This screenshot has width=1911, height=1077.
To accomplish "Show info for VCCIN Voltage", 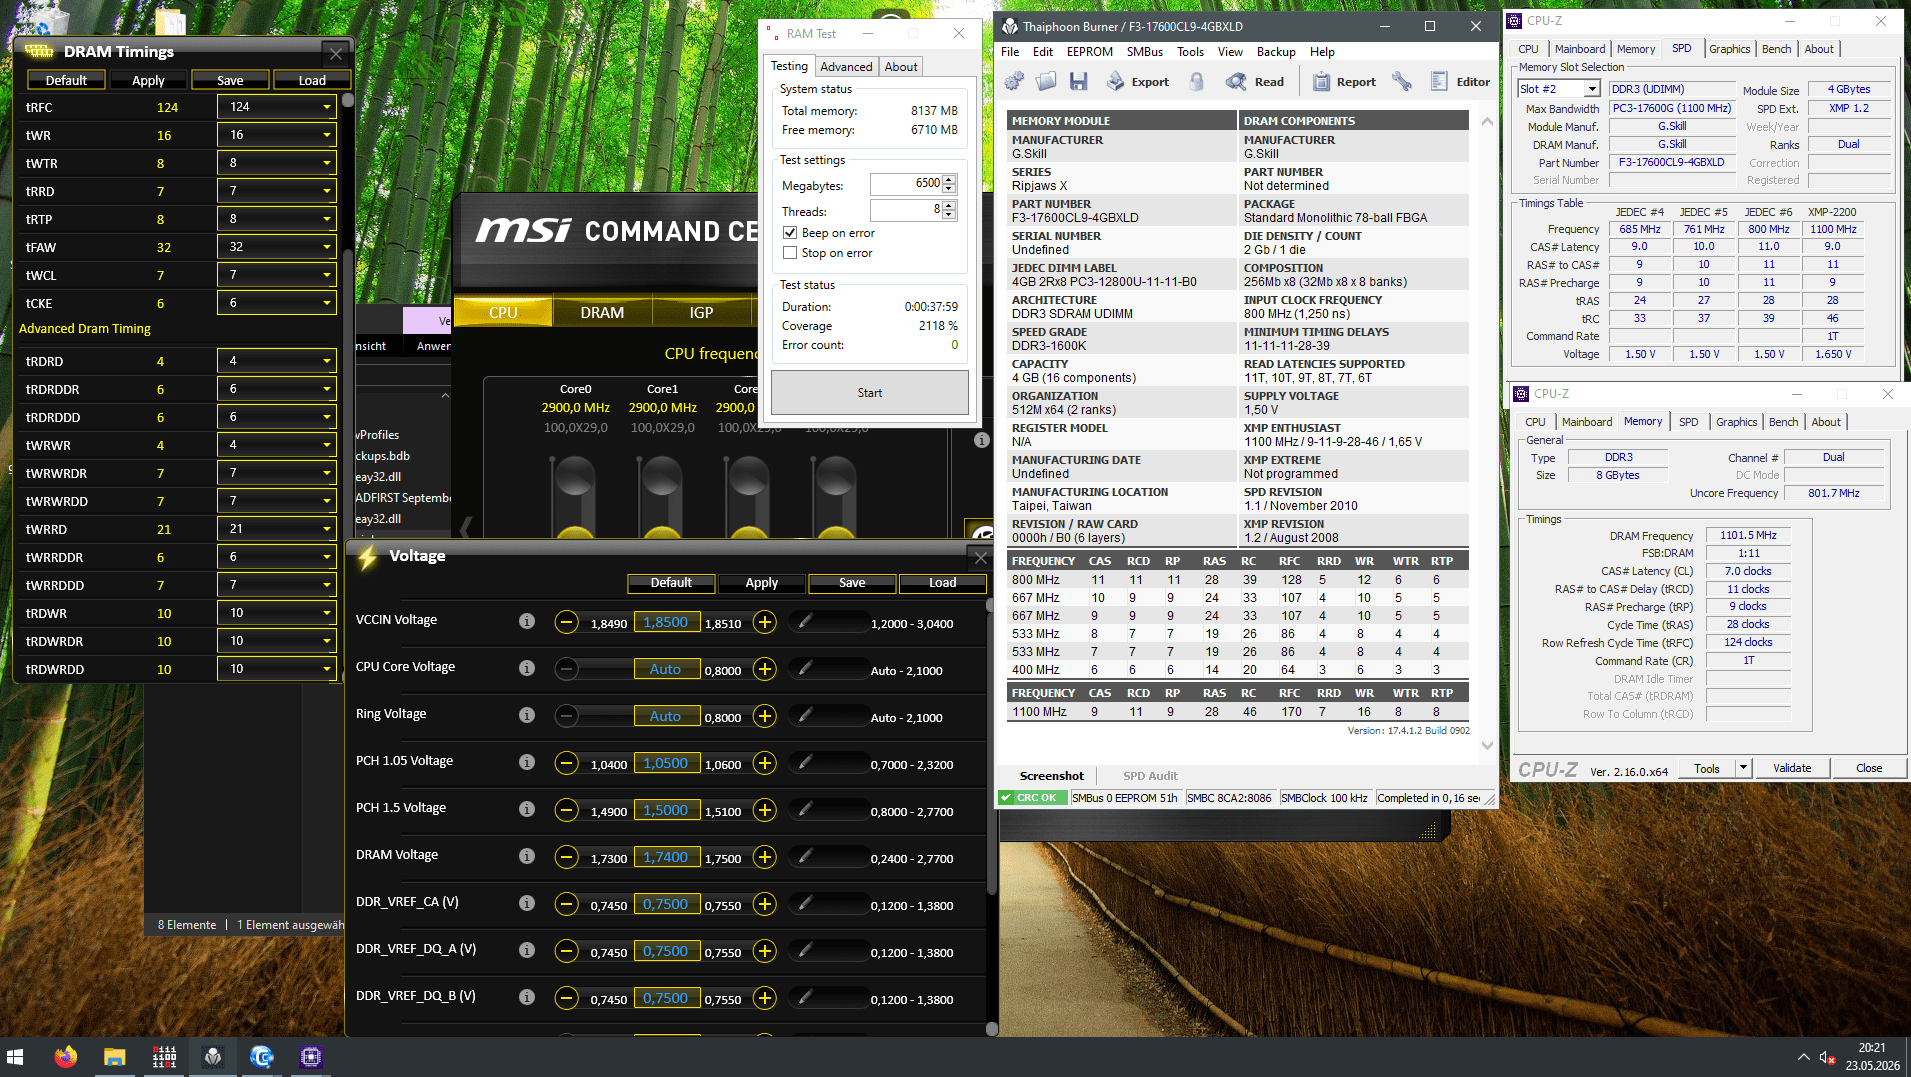I will coord(527,621).
